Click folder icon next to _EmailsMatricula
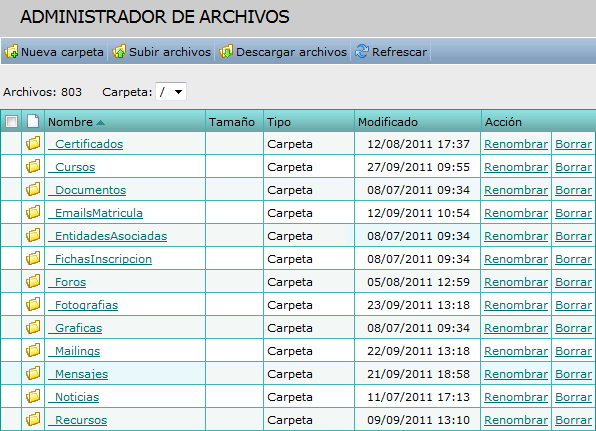The width and height of the screenshot is (596, 431). 33,212
